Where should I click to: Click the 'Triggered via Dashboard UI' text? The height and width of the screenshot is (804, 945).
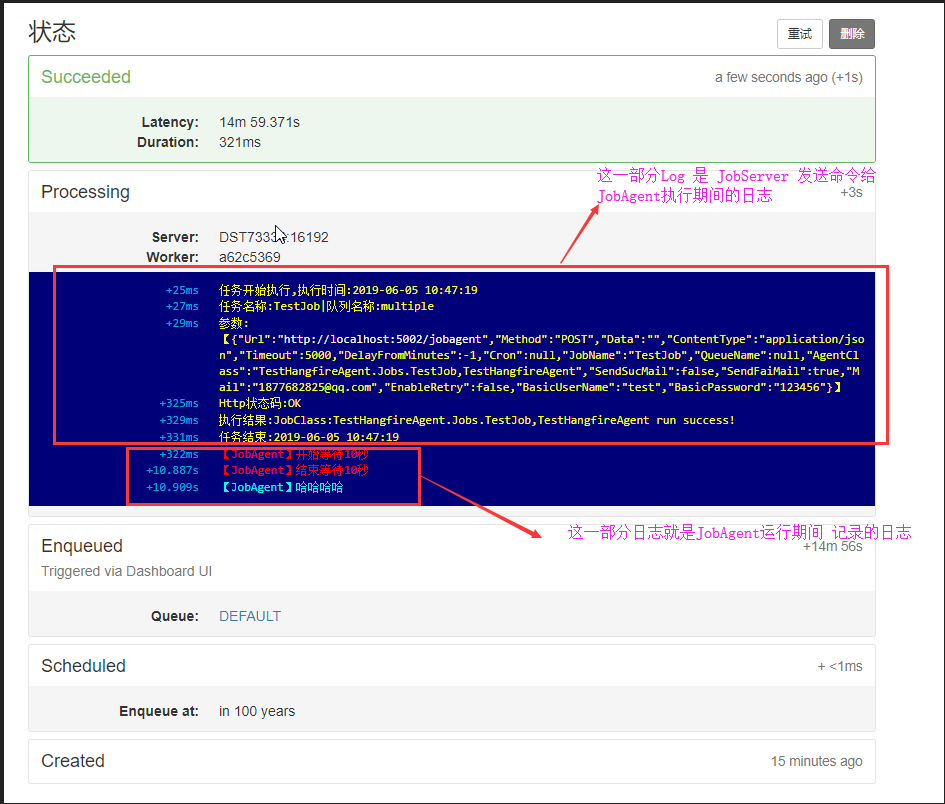(x=126, y=571)
